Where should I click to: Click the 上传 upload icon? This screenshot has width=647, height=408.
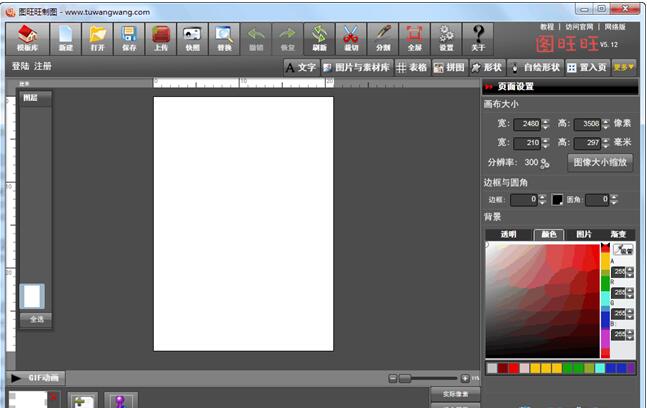pyautogui.click(x=161, y=38)
